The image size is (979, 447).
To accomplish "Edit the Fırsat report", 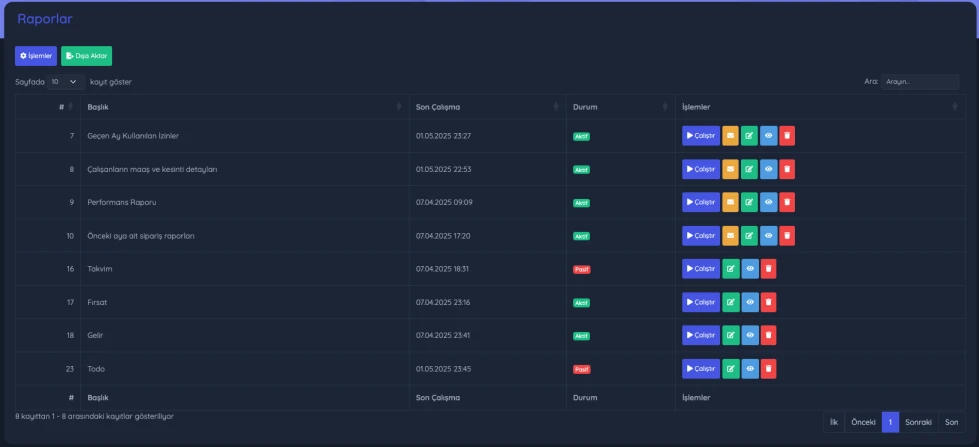I will point(731,302).
